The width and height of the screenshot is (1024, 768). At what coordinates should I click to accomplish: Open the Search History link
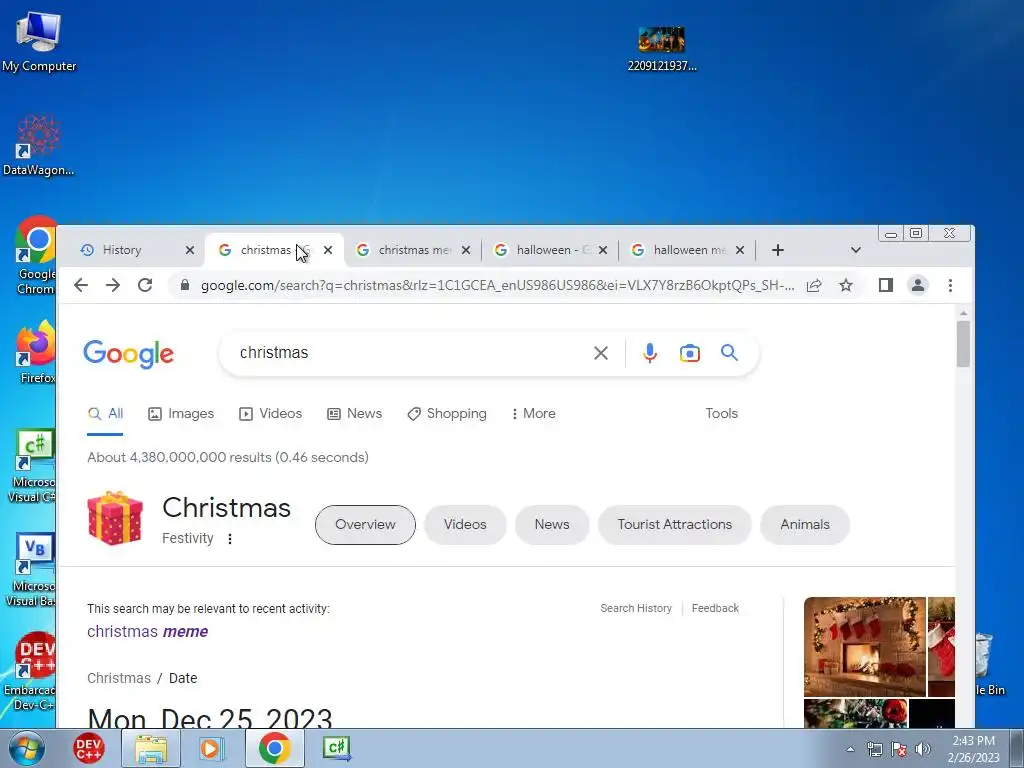pos(635,608)
